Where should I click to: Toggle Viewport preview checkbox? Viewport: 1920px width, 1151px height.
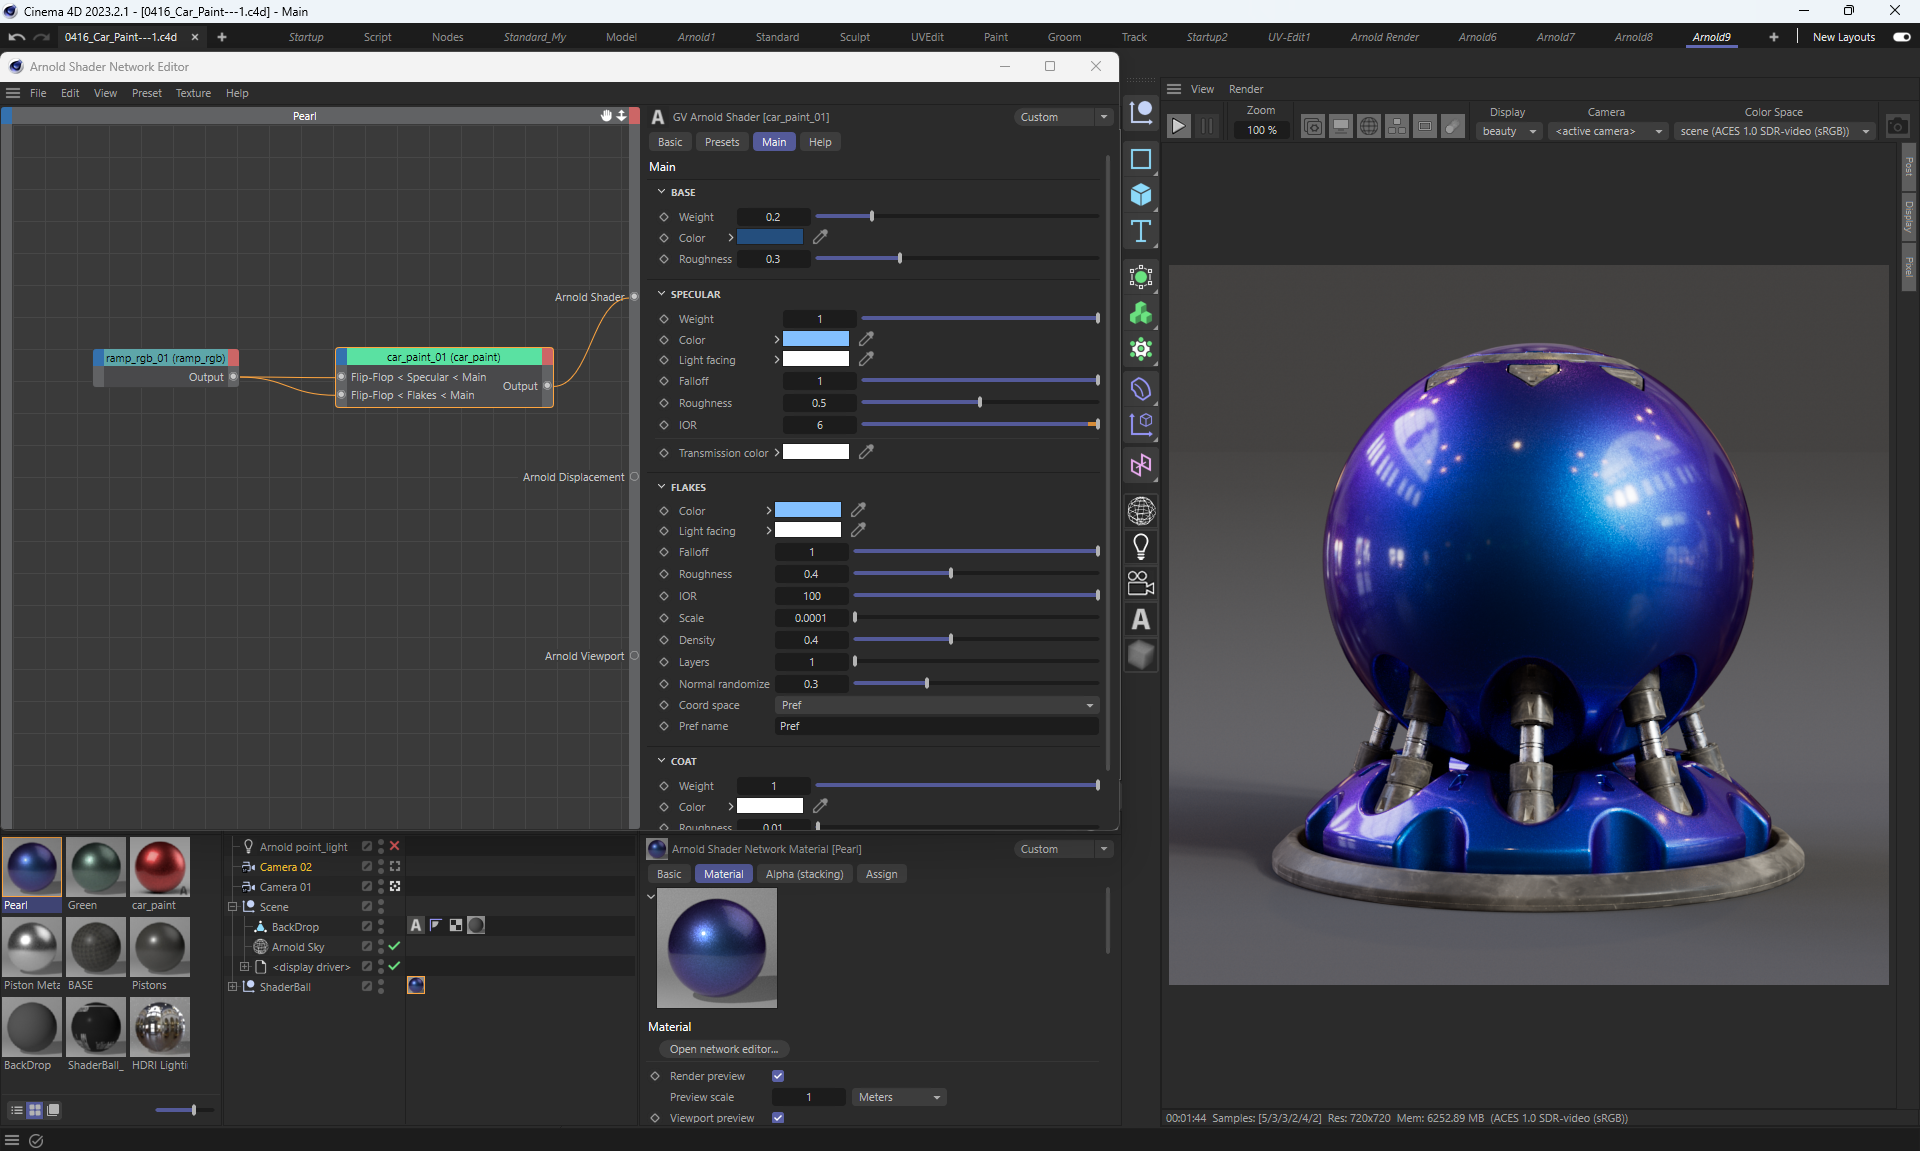(x=778, y=1118)
